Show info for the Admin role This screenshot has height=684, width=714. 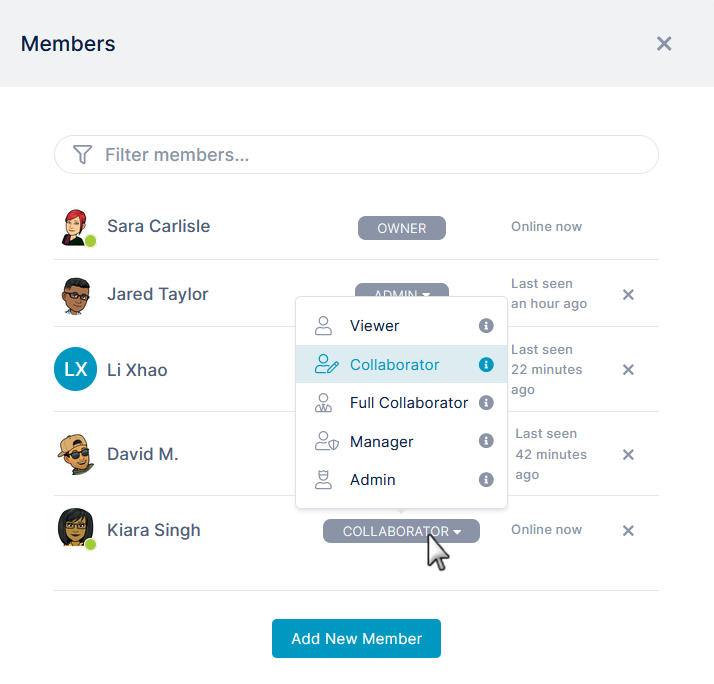(486, 480)
